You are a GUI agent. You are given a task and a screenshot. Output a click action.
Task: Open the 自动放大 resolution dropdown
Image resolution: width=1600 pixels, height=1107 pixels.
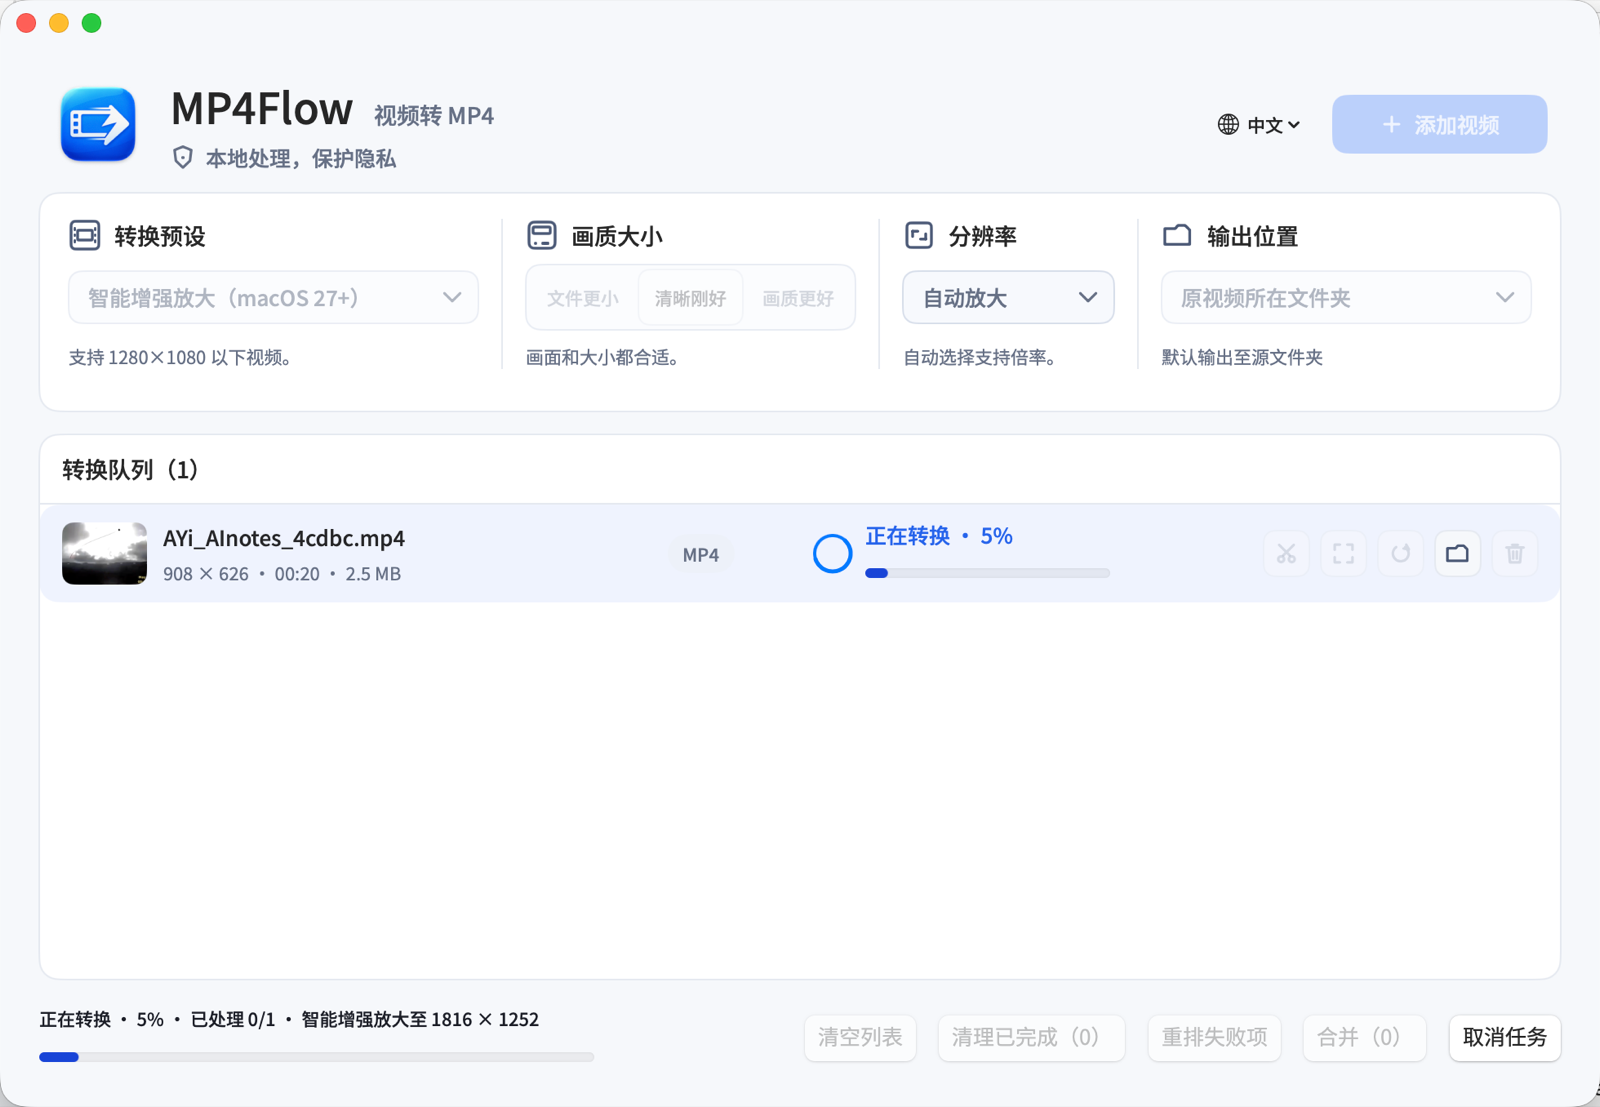click(1008, 298)
